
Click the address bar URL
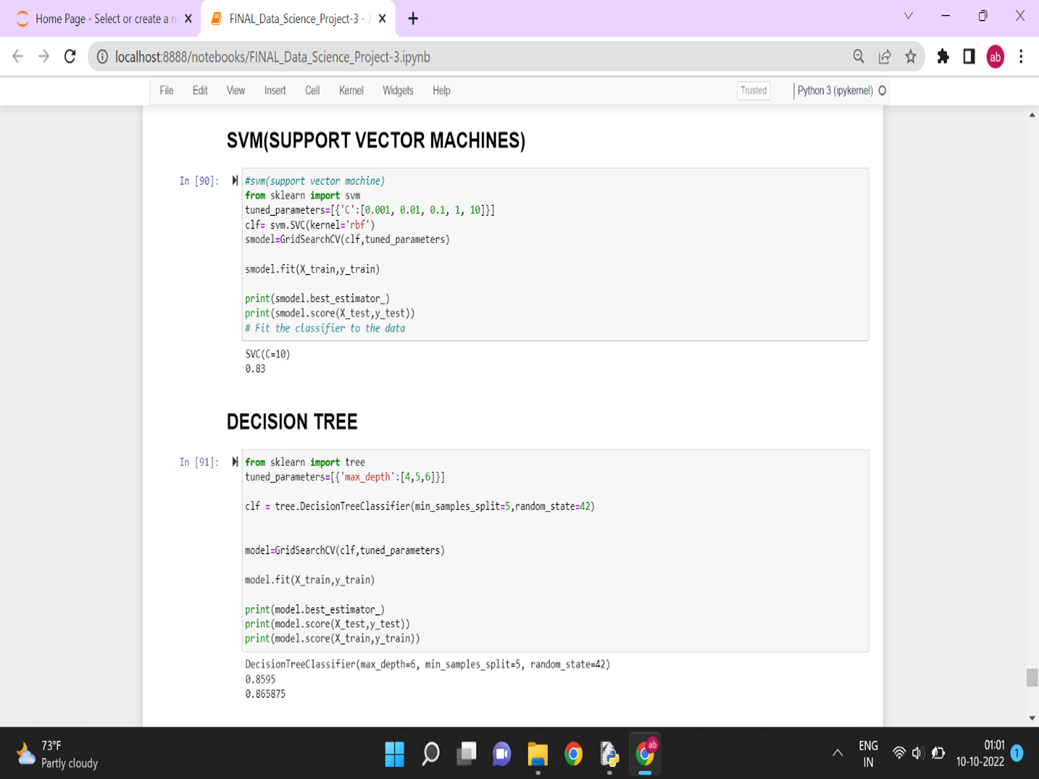pyautogui.click(x=272, y=57)
